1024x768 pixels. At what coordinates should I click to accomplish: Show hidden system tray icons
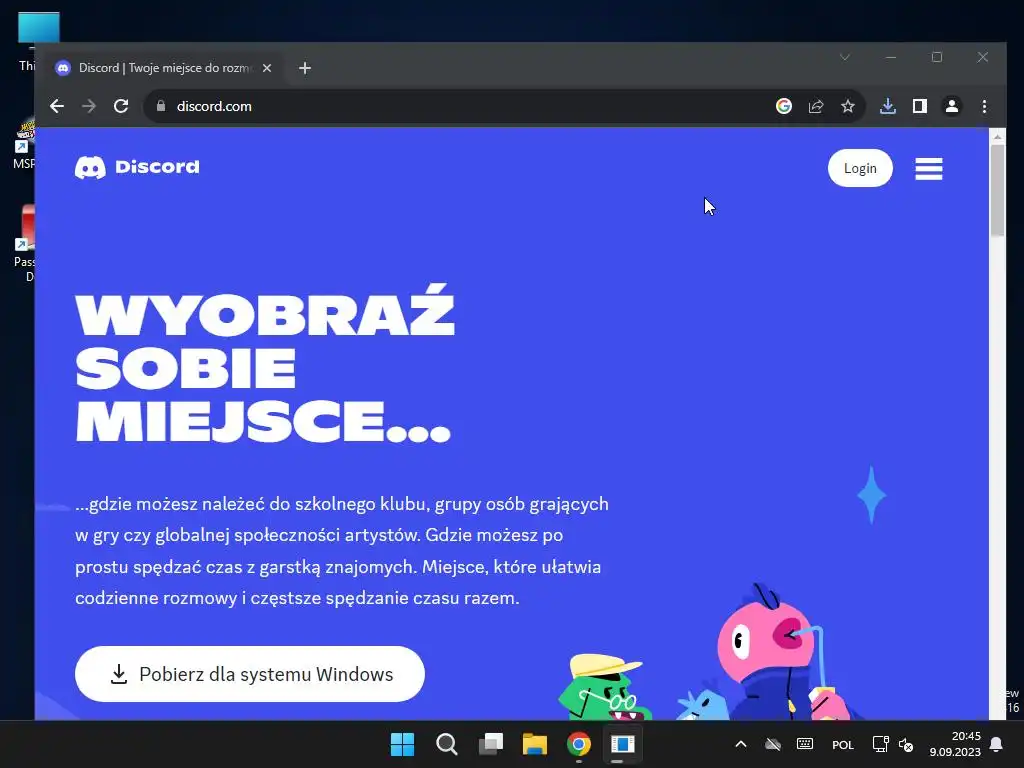741,744
